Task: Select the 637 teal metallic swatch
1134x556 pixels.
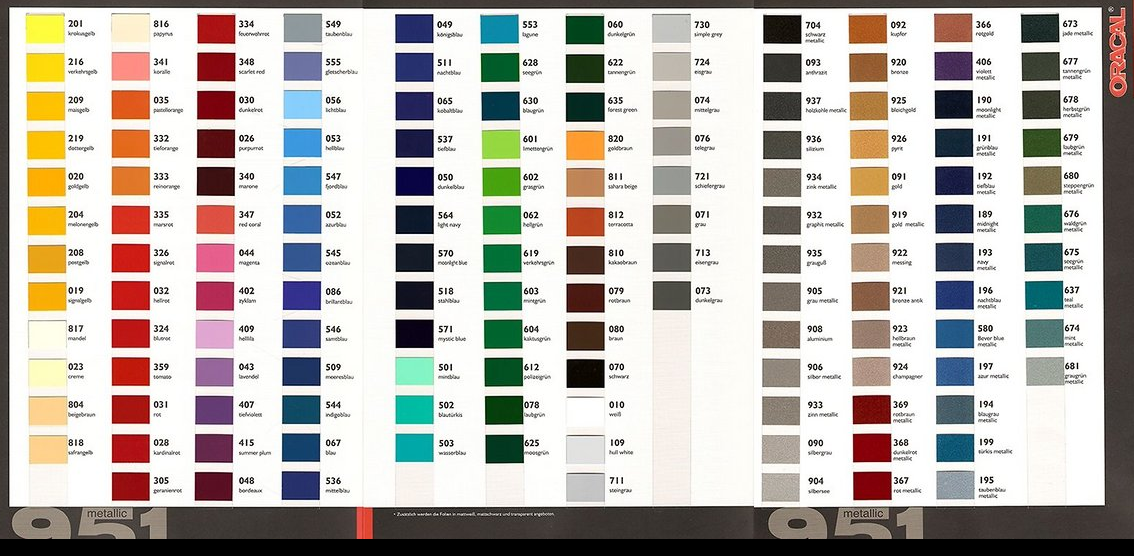Action: 1044,295
